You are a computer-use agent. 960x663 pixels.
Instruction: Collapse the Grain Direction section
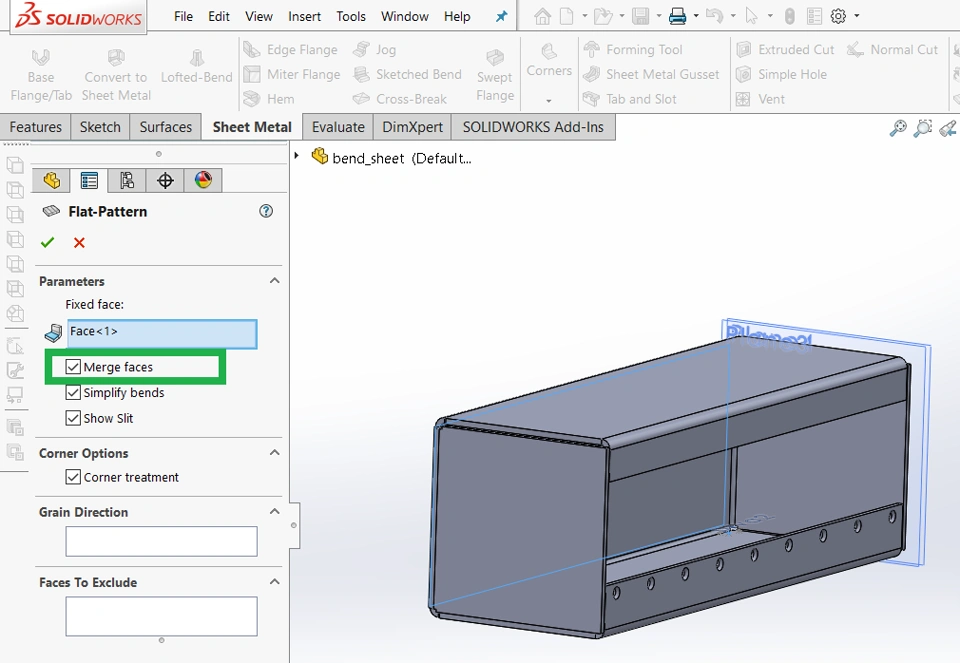(274, 512)
